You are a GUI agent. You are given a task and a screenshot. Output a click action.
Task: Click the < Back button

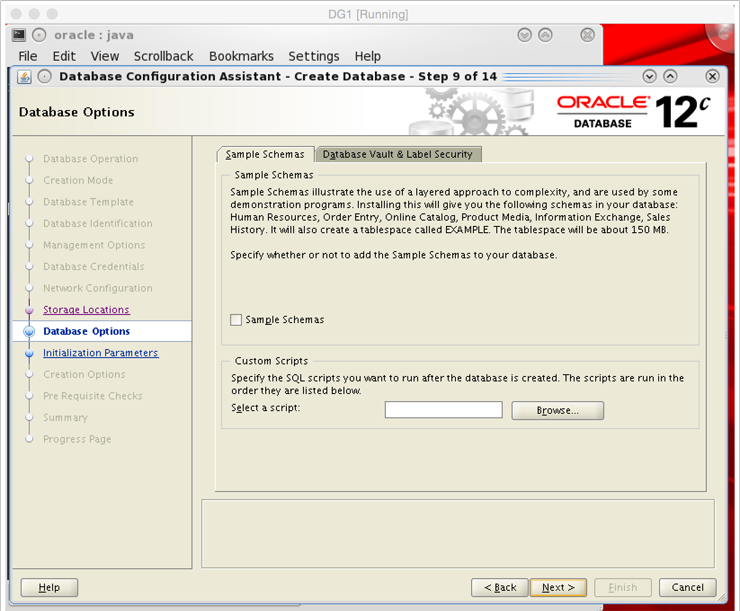click(x=500, y=587)
